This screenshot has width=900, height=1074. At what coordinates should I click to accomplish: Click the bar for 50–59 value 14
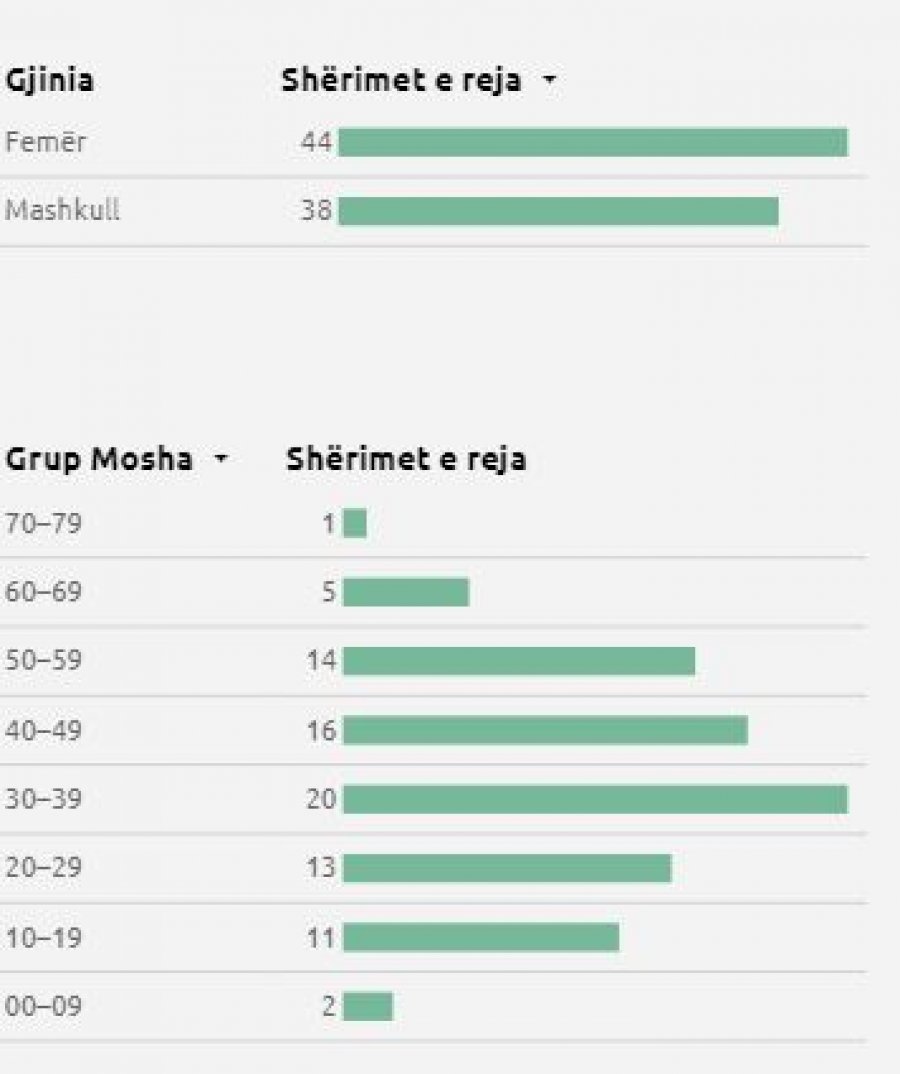[x=519, y=661]
